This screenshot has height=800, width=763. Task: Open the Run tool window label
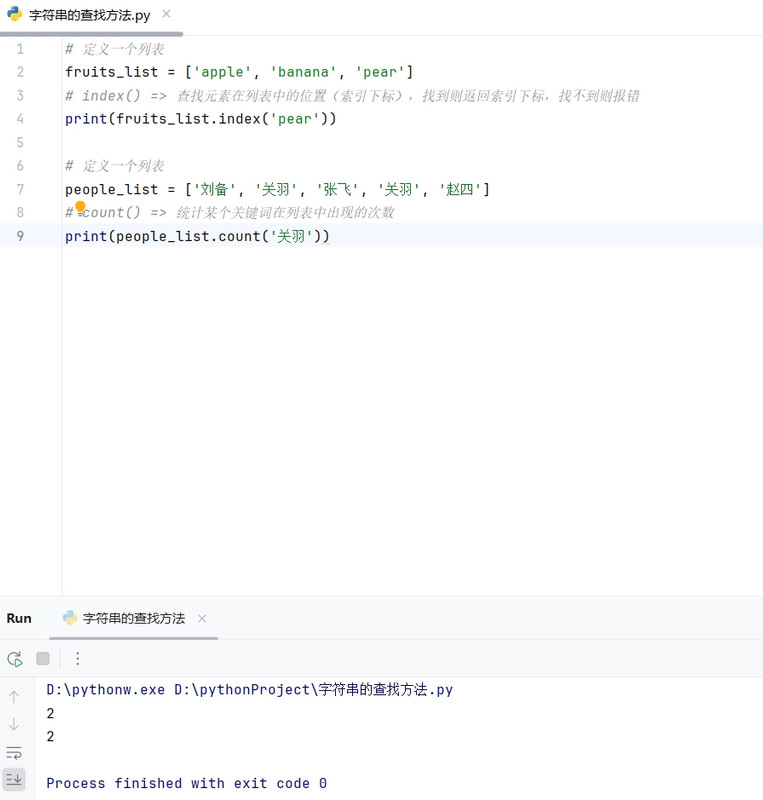point(19,618)
